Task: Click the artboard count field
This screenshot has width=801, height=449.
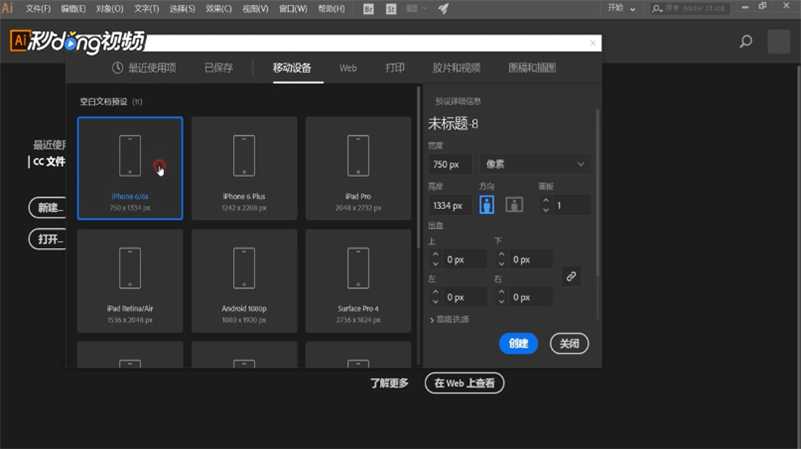Action: coord(571,205)
